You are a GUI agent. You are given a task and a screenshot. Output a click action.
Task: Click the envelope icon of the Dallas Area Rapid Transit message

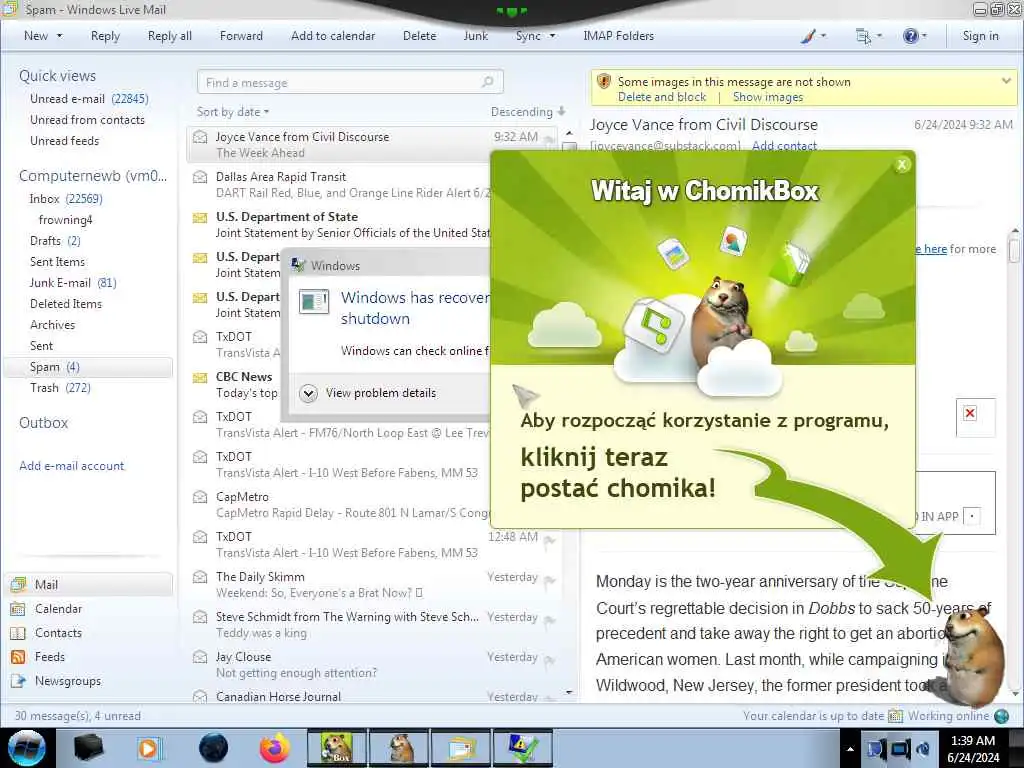[x=200, y=177]
